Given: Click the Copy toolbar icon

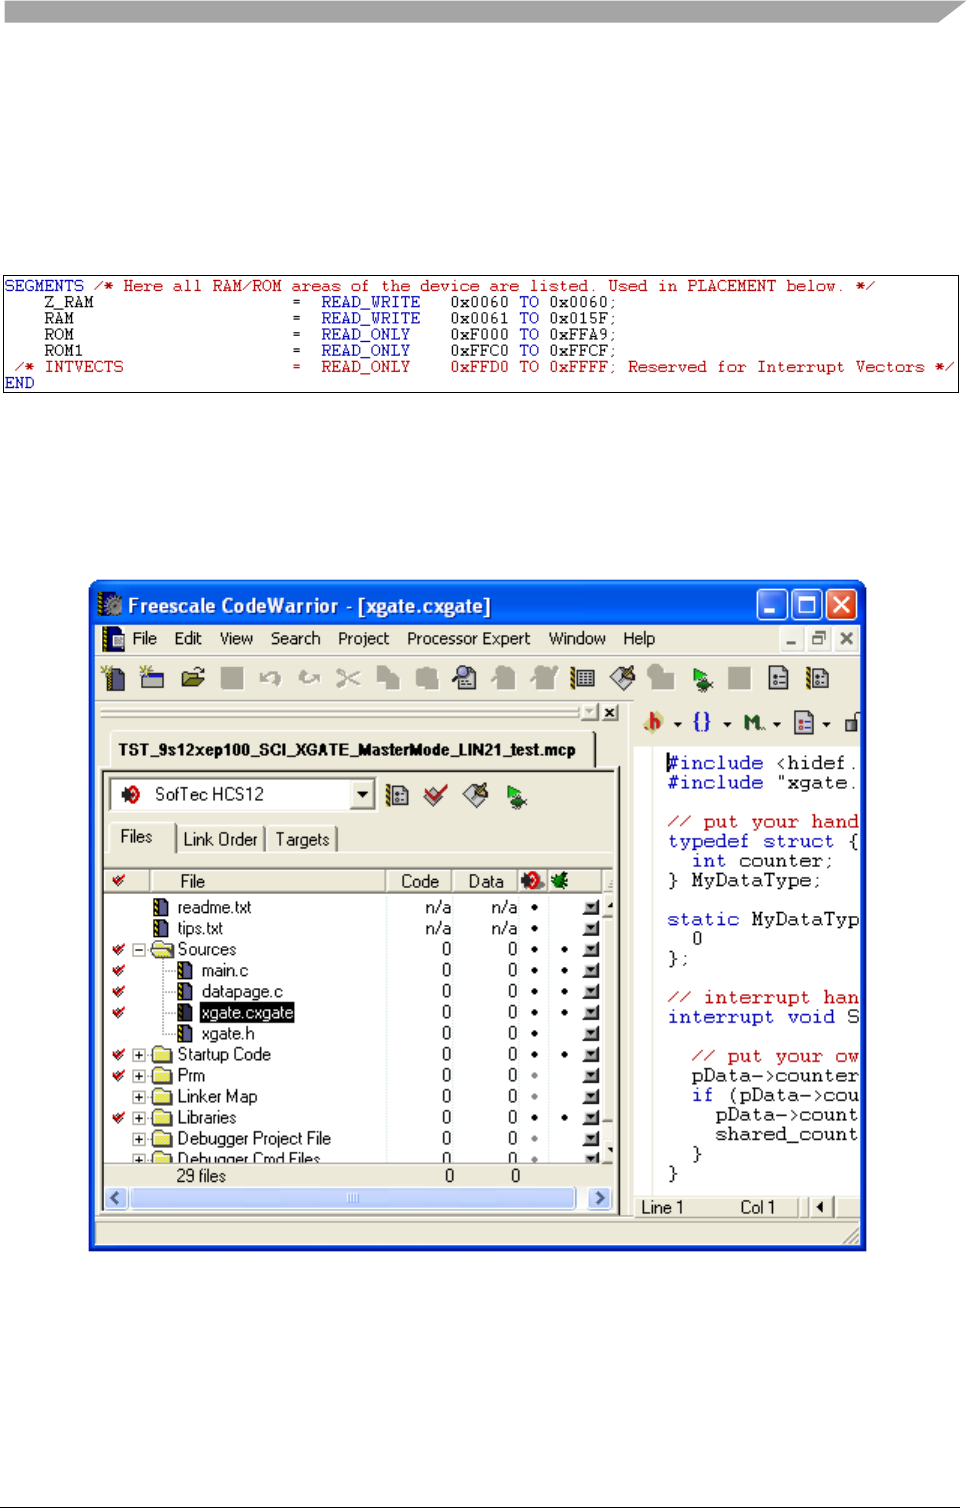Looking at the screenshot, I should 388,678.
